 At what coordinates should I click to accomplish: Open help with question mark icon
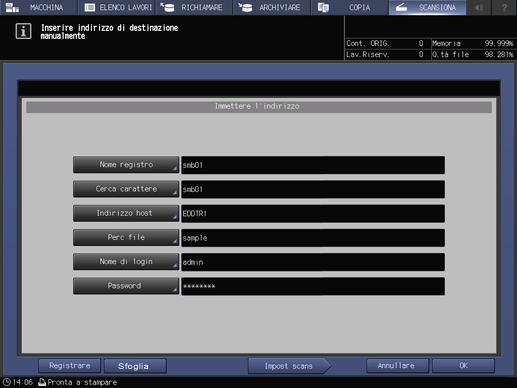point(504,7)
